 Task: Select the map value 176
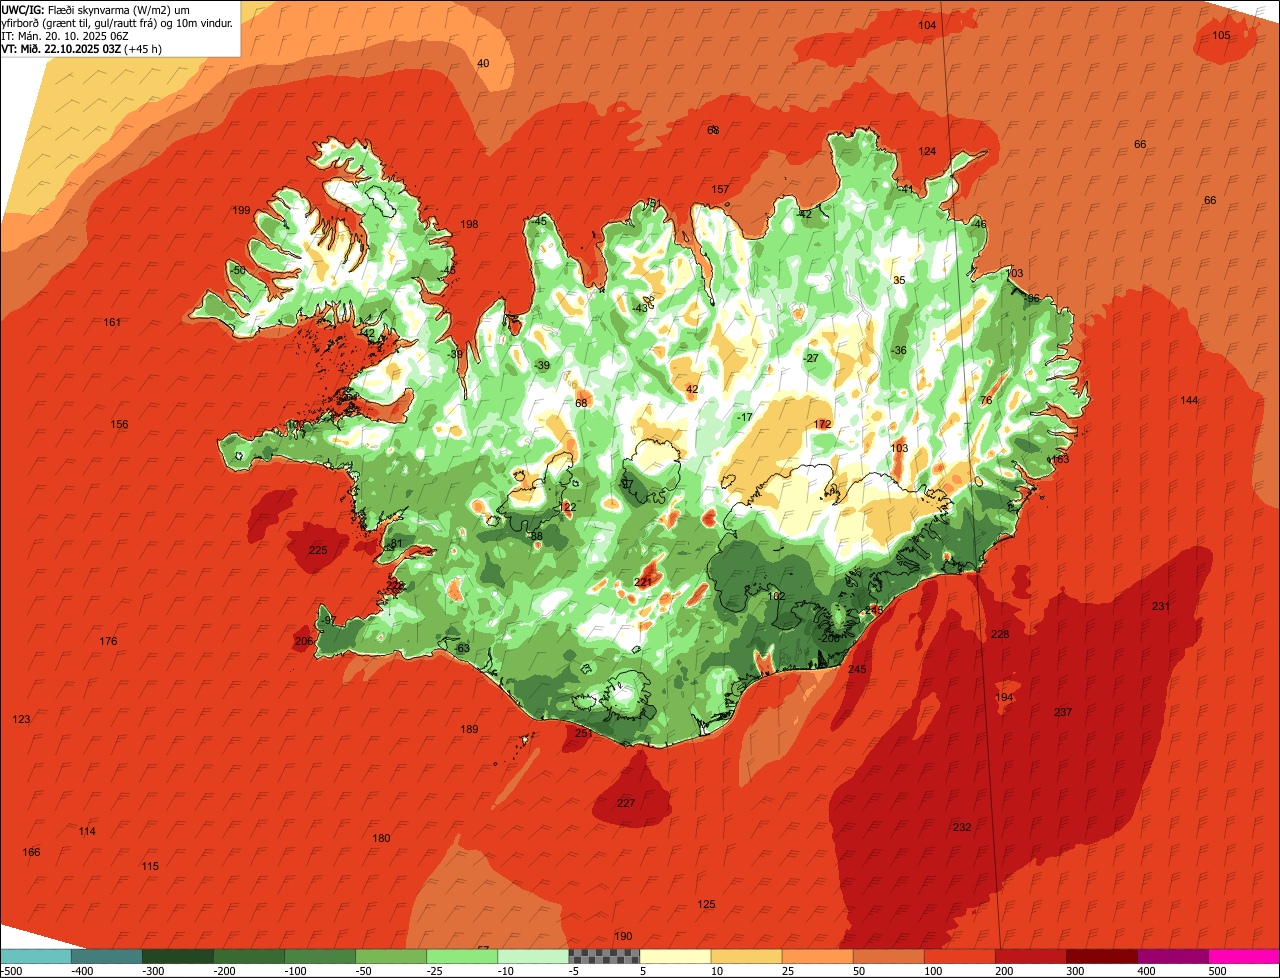[x=108, y=641]
